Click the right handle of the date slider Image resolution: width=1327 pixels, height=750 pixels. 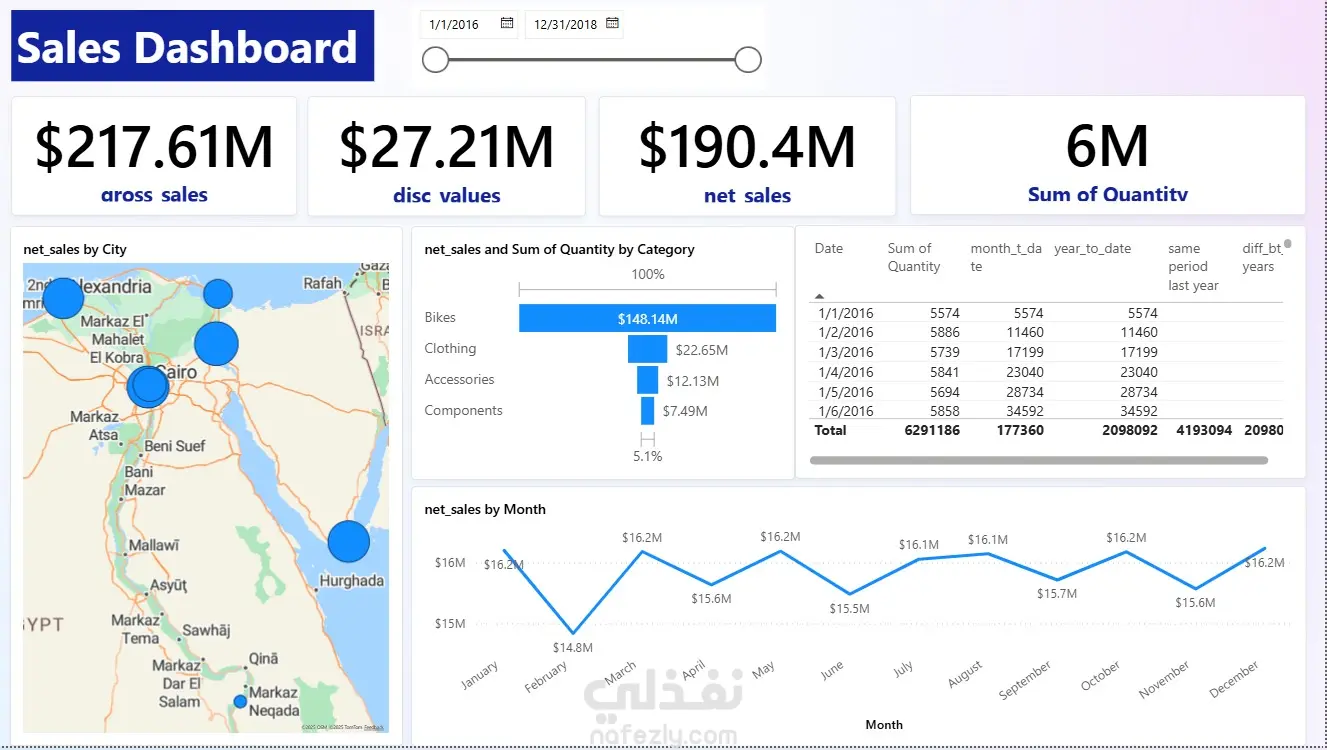tap(748, 60)
